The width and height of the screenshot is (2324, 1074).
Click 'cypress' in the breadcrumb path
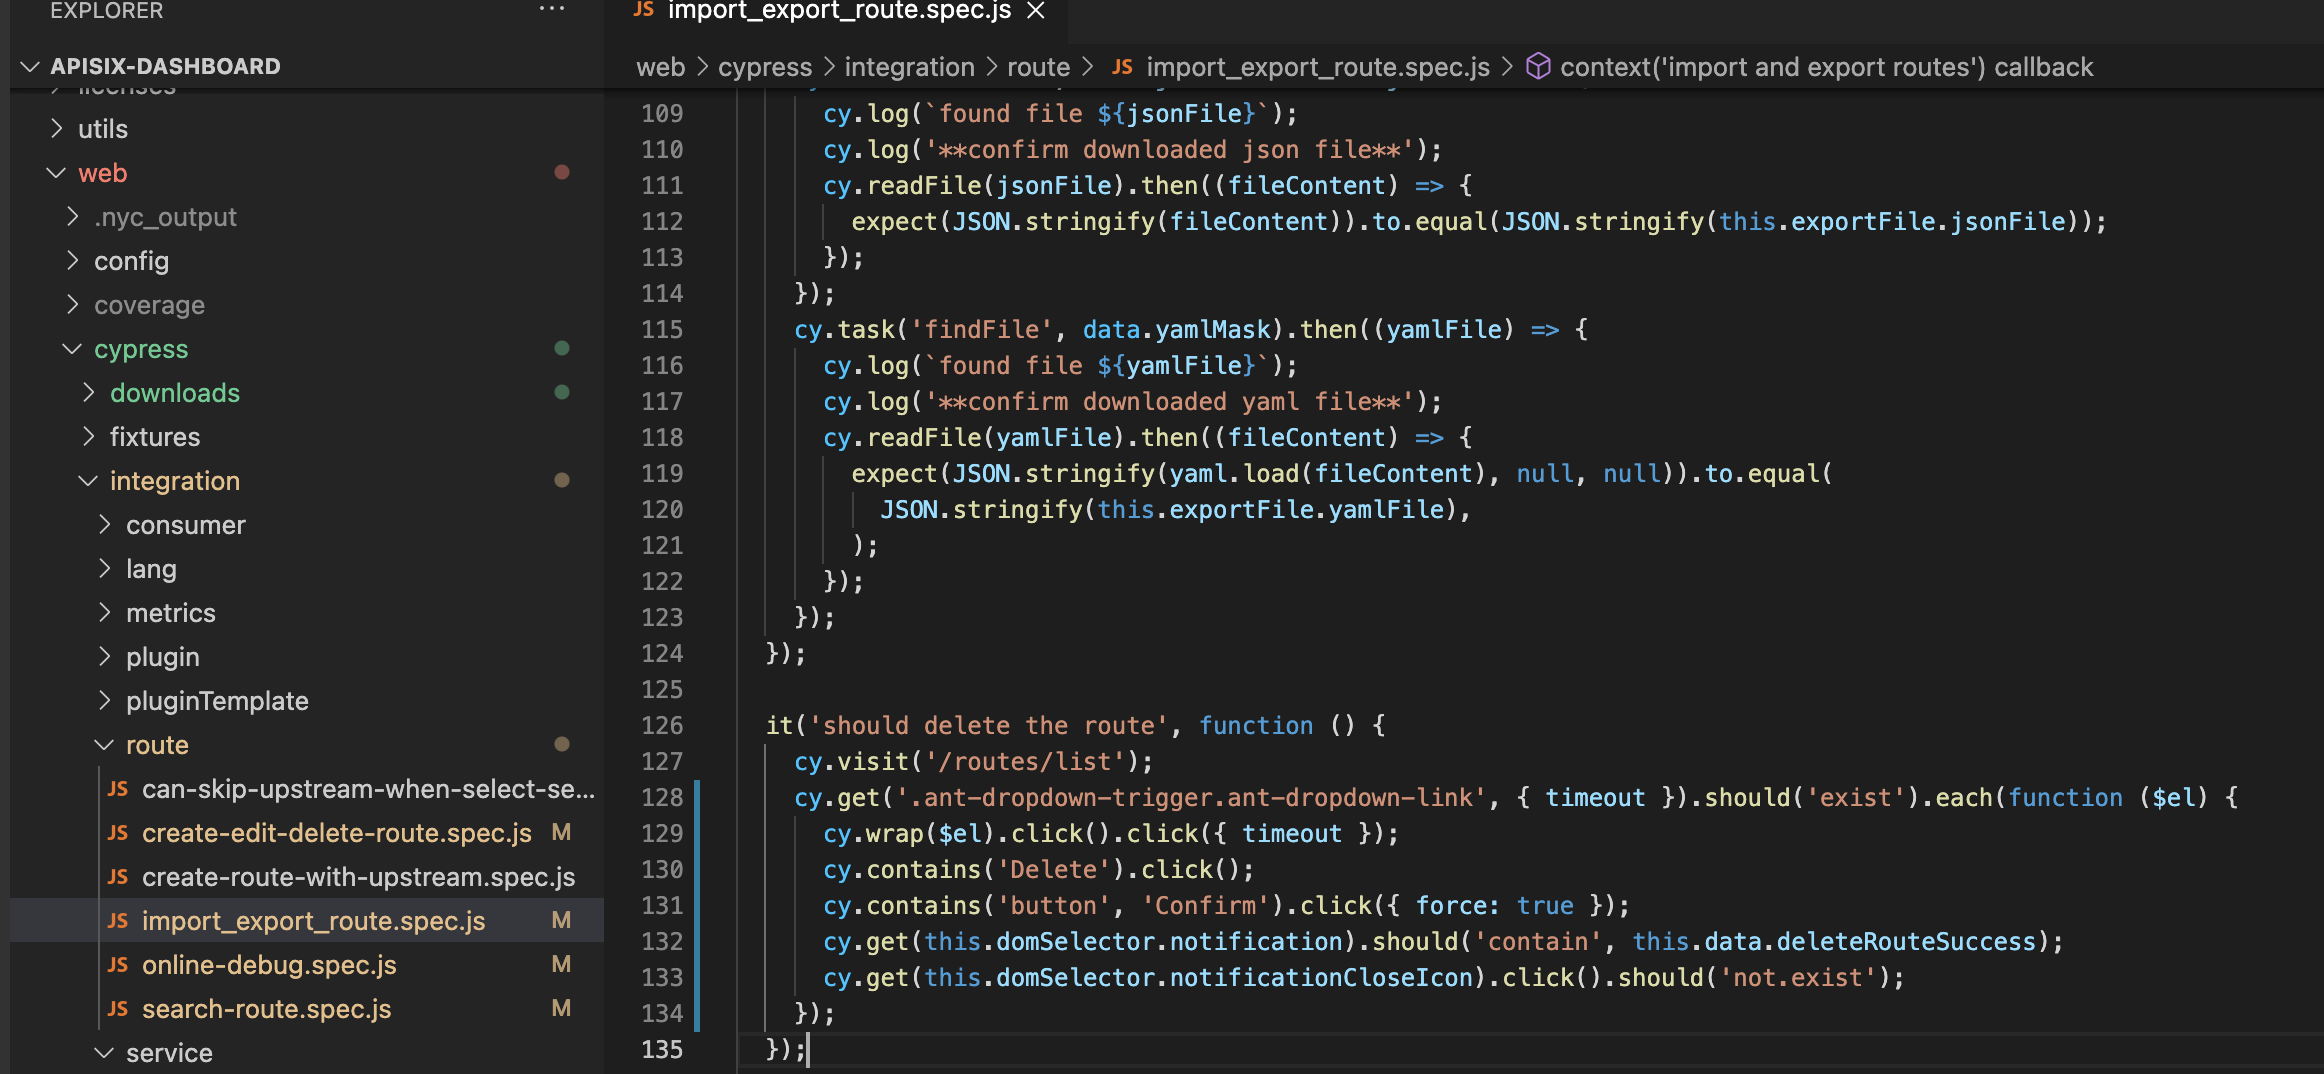pyautogui.click(x=765, y=67)
